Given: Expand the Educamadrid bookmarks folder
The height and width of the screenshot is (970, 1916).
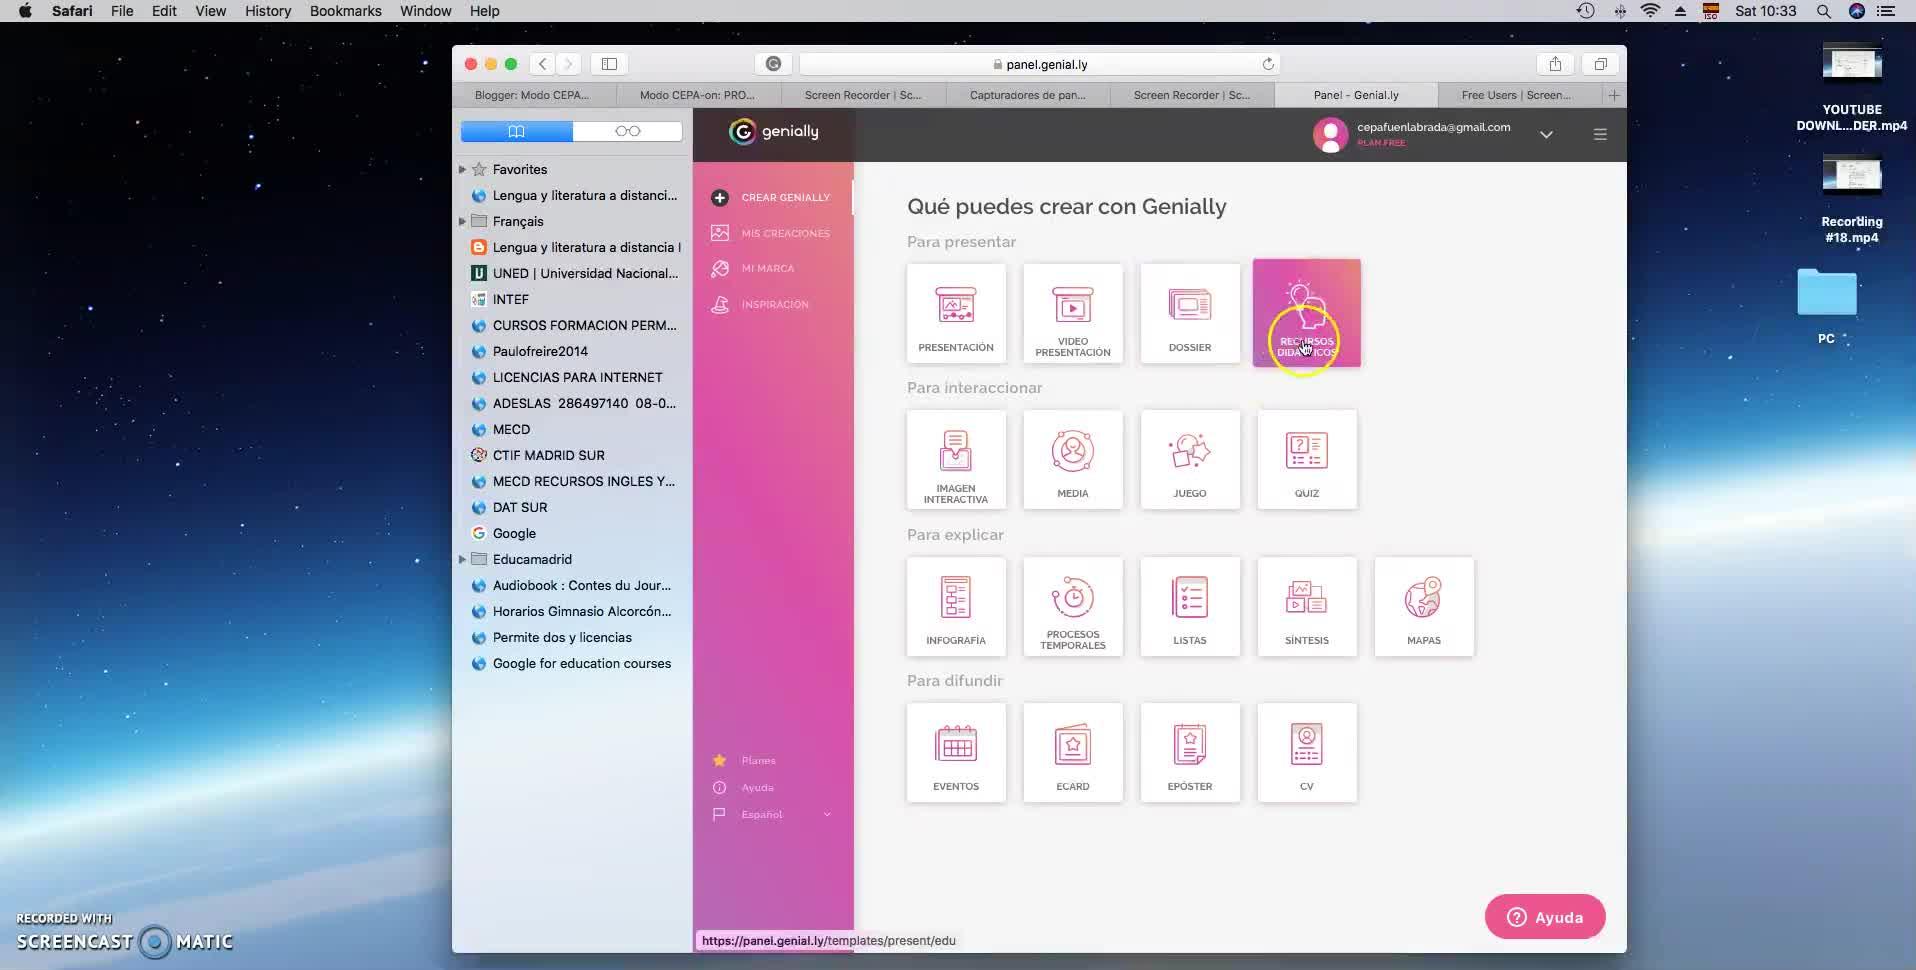Looking at the screenshot, I should point(462,560).
